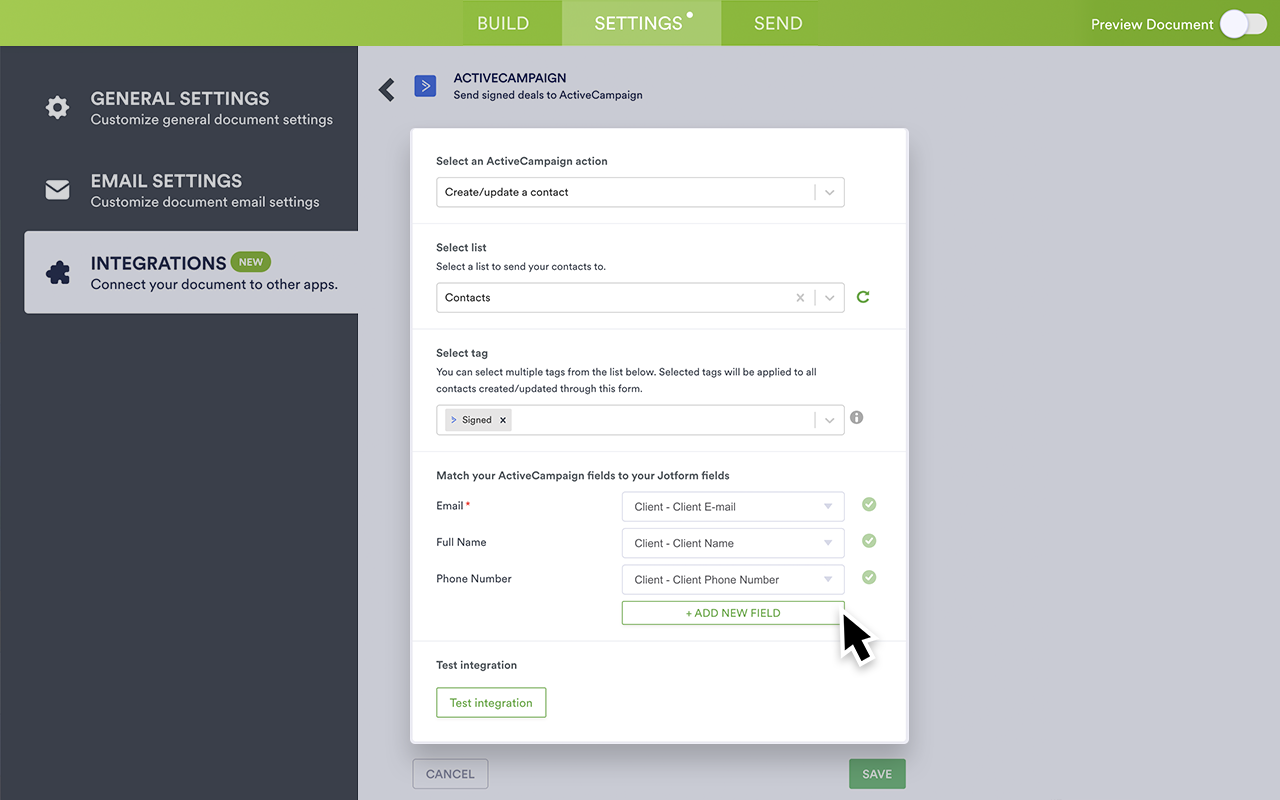Open the SEND tab

coord(778,22)
